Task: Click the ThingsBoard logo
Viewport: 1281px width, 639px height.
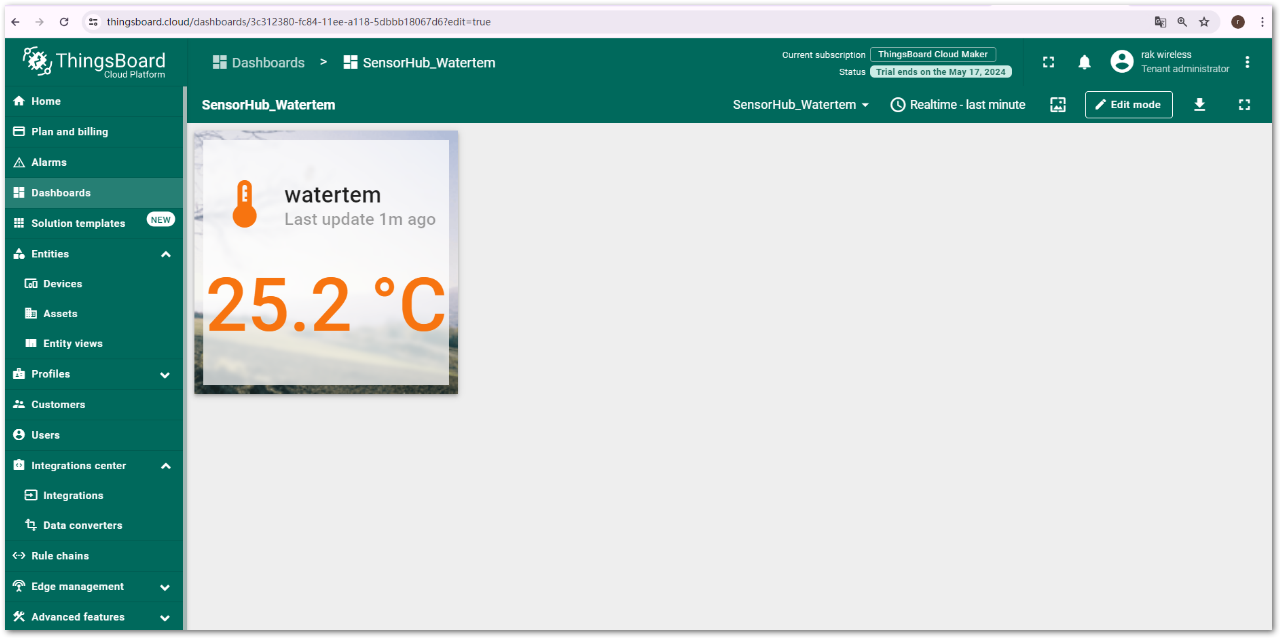Action: [x=94, y=62]
